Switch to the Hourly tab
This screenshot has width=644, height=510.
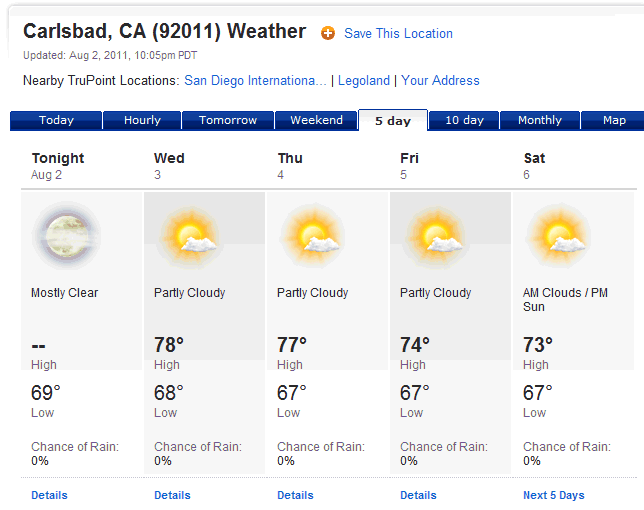pos(142,120)
